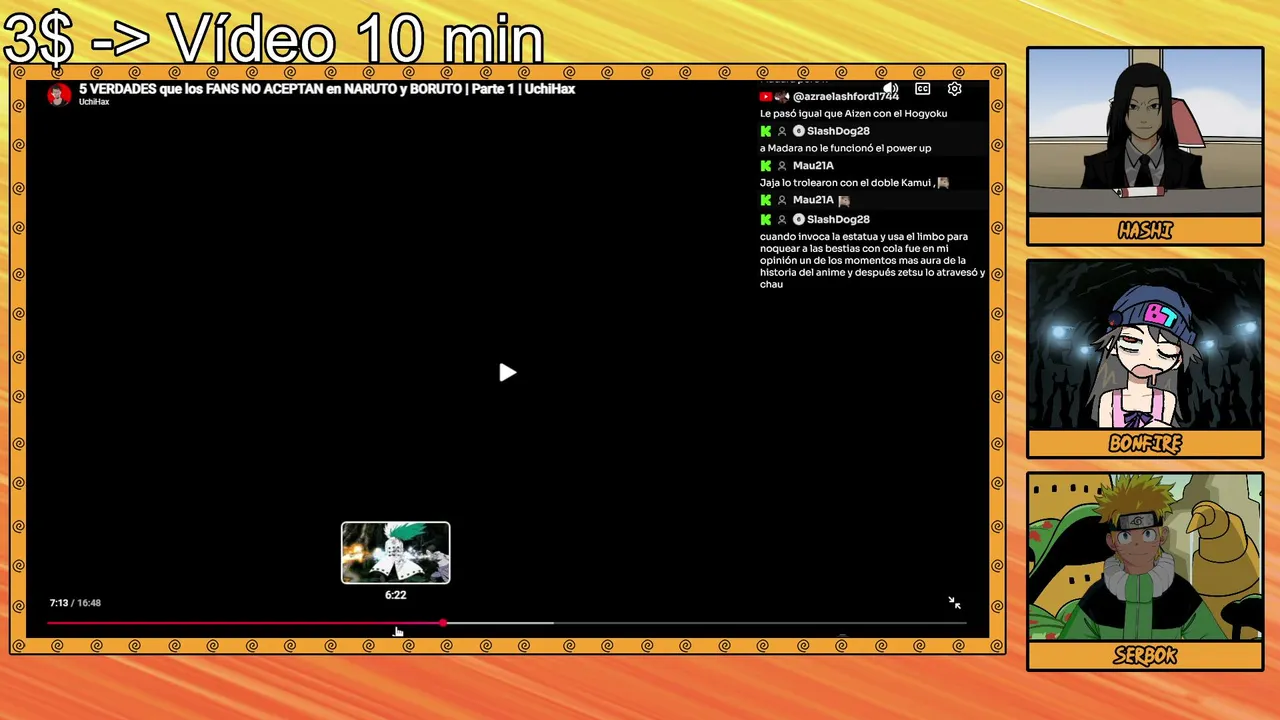Click the Kick icon beside 'a Madara' SlashDog28 message
1280x720 pixels.
(x=766, y=131)
